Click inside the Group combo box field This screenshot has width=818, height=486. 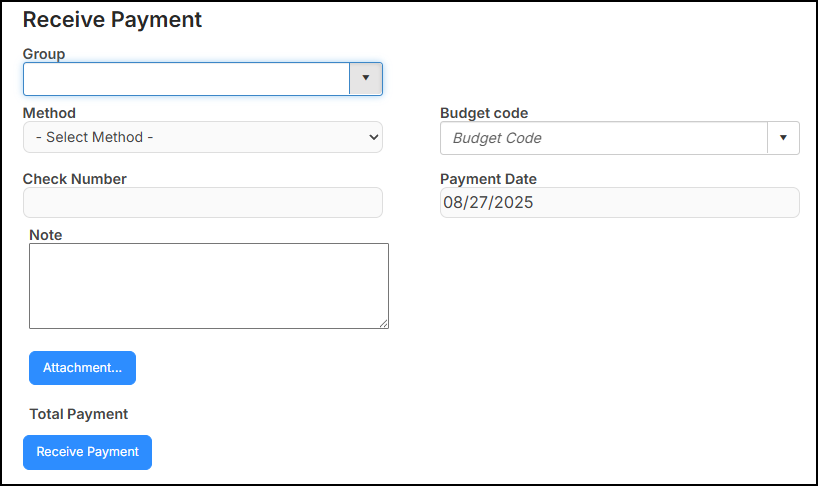pos(186,79)
